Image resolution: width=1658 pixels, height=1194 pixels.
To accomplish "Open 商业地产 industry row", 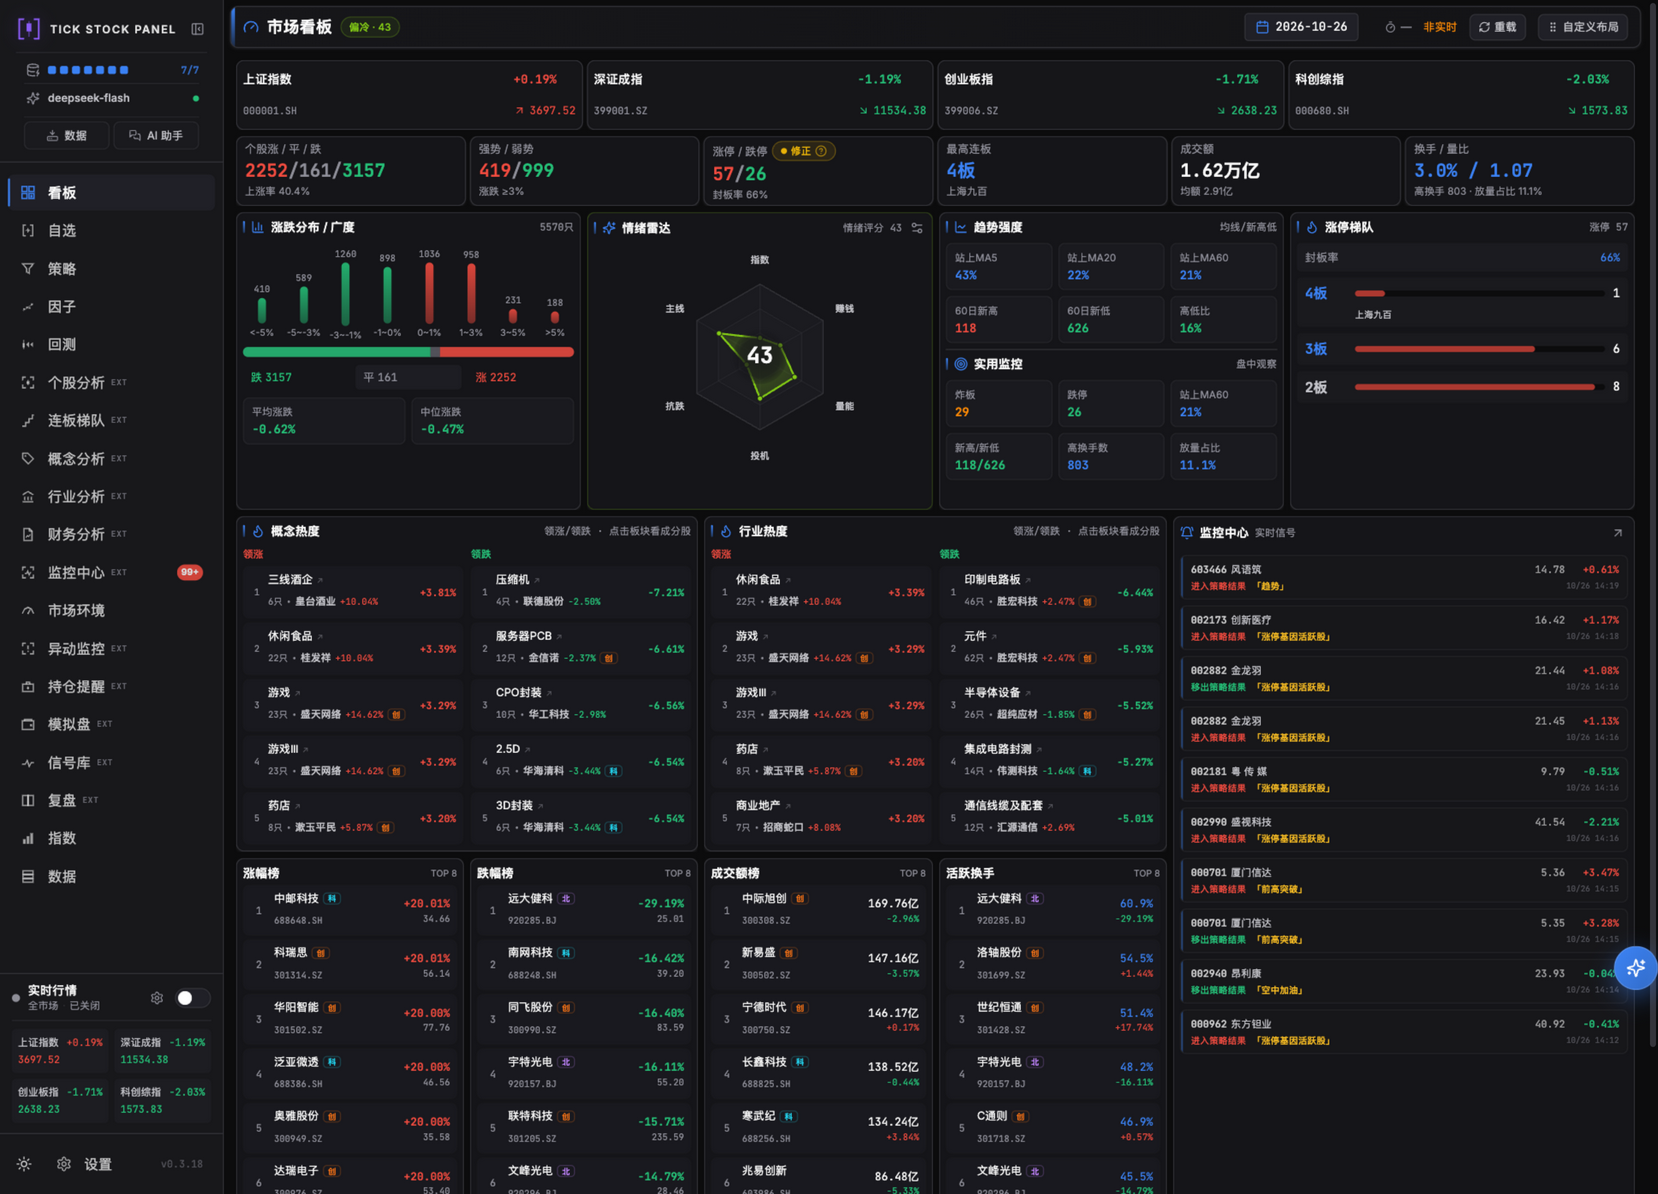I will point(820,817).
